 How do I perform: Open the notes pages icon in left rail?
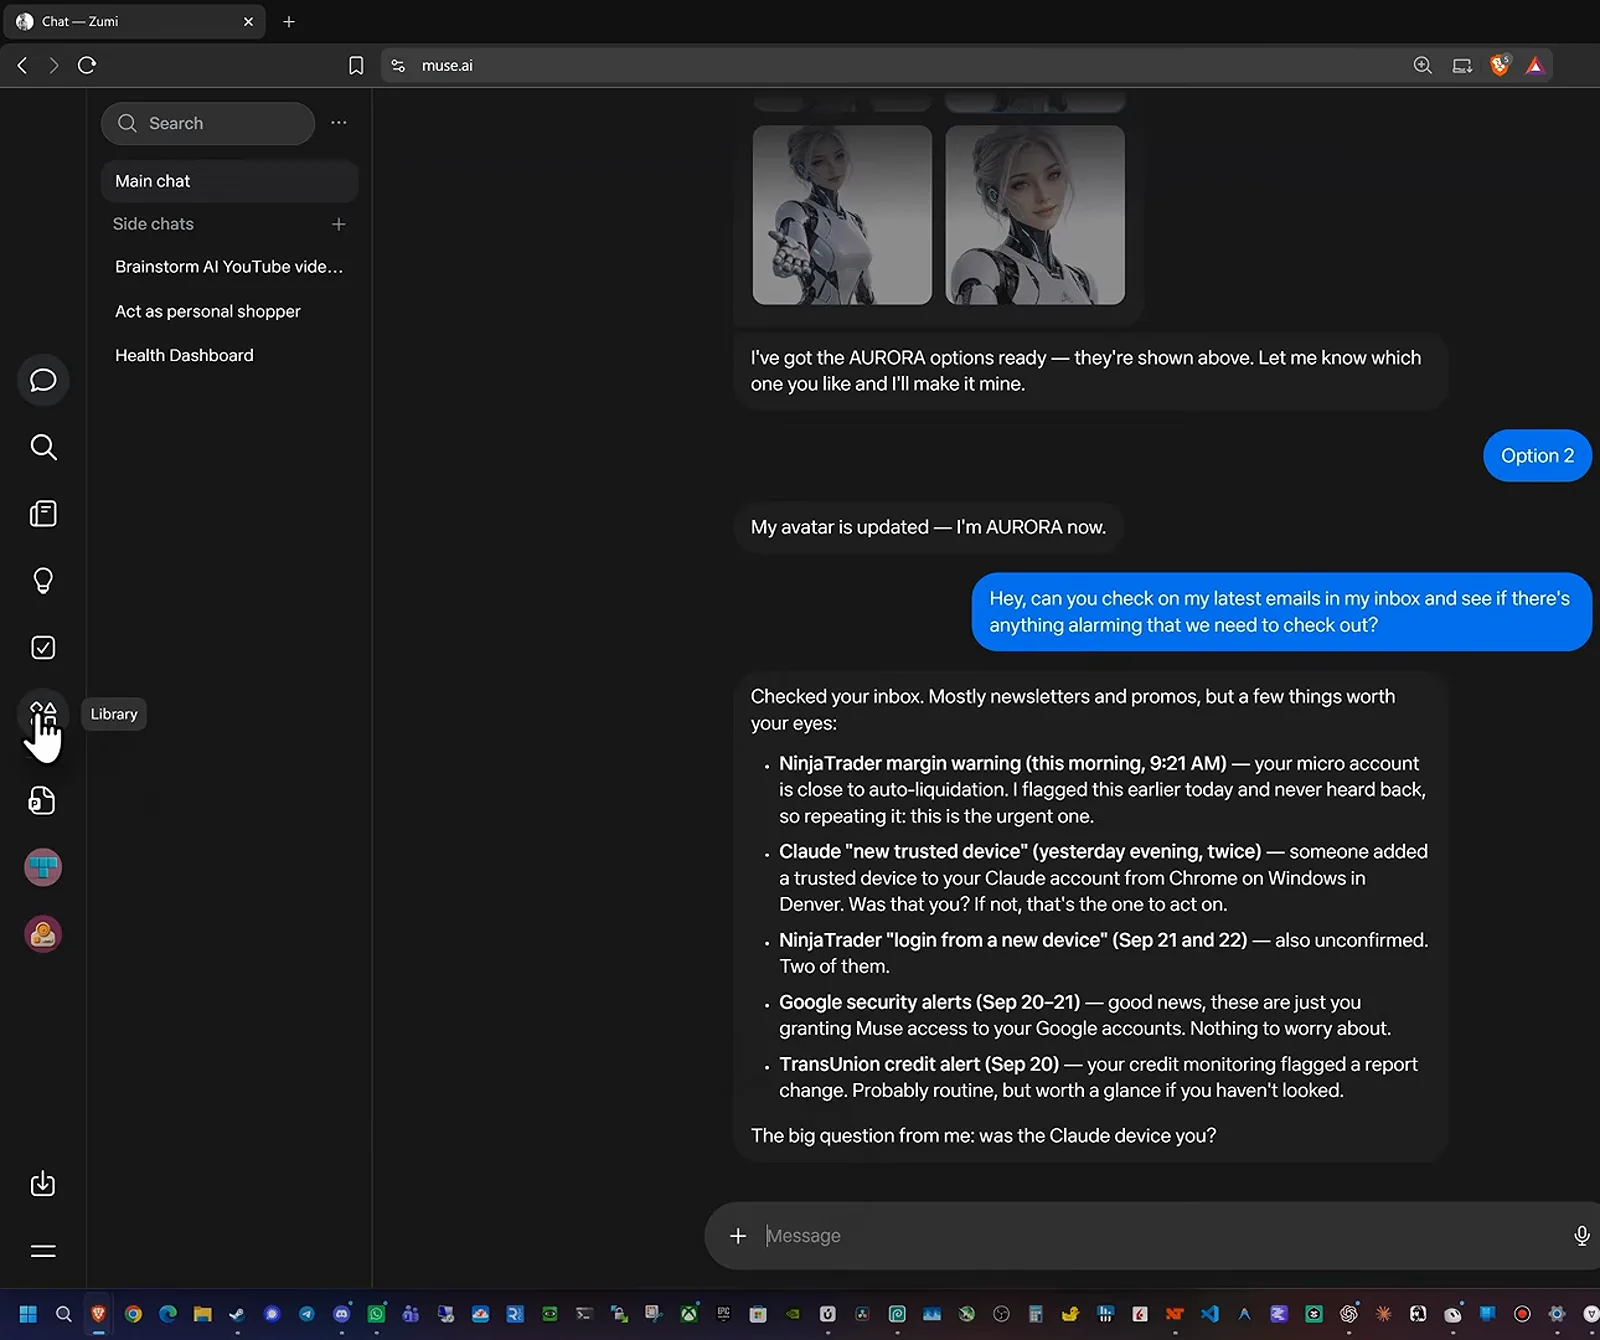(43, 514)
